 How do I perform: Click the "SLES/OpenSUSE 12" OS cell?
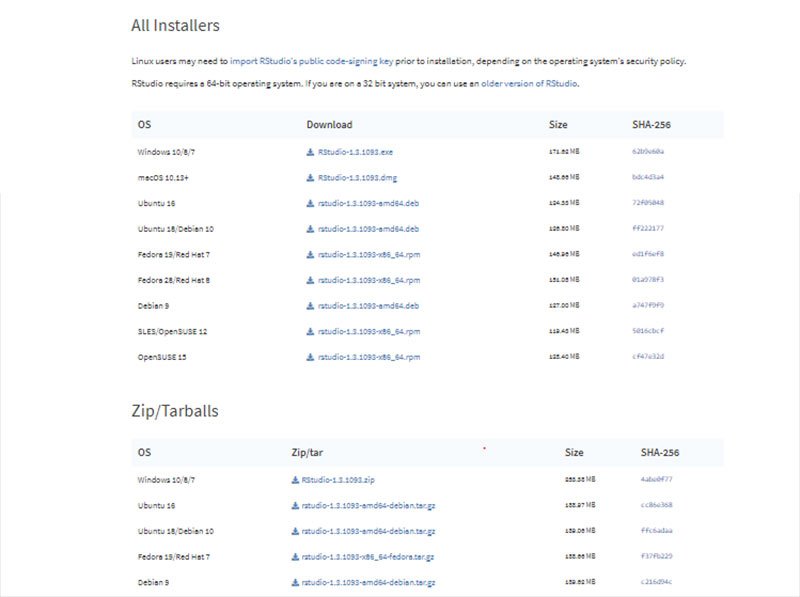pos(172,331)
